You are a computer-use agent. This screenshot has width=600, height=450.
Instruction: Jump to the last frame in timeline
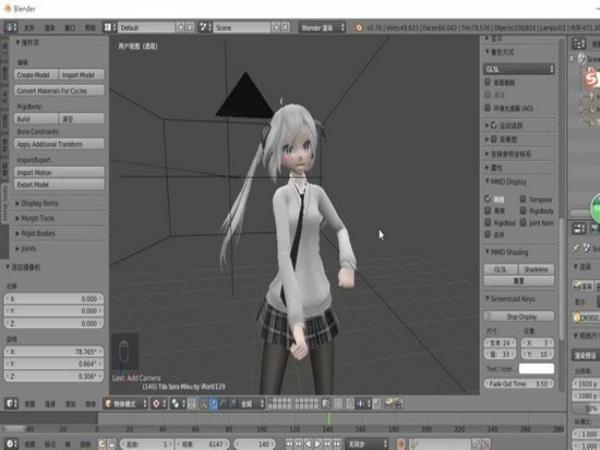point(336,444)
